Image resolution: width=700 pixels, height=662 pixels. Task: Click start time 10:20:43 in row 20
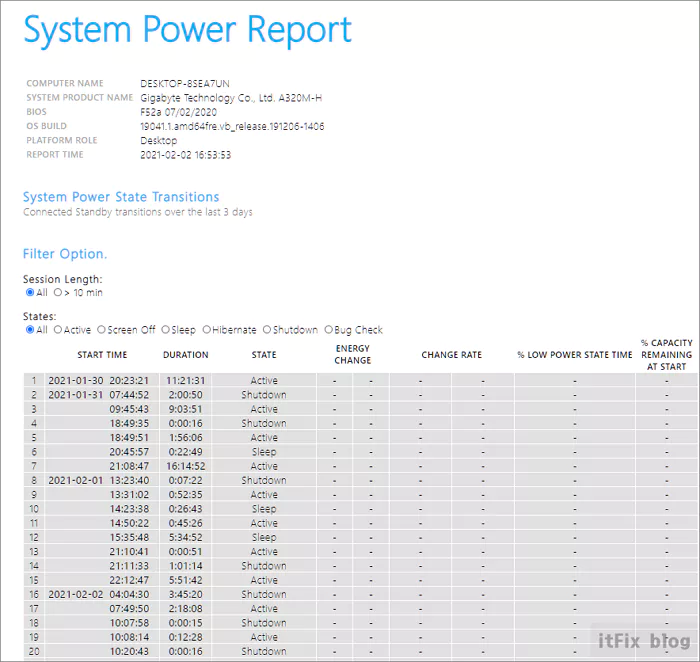point(129,652)
